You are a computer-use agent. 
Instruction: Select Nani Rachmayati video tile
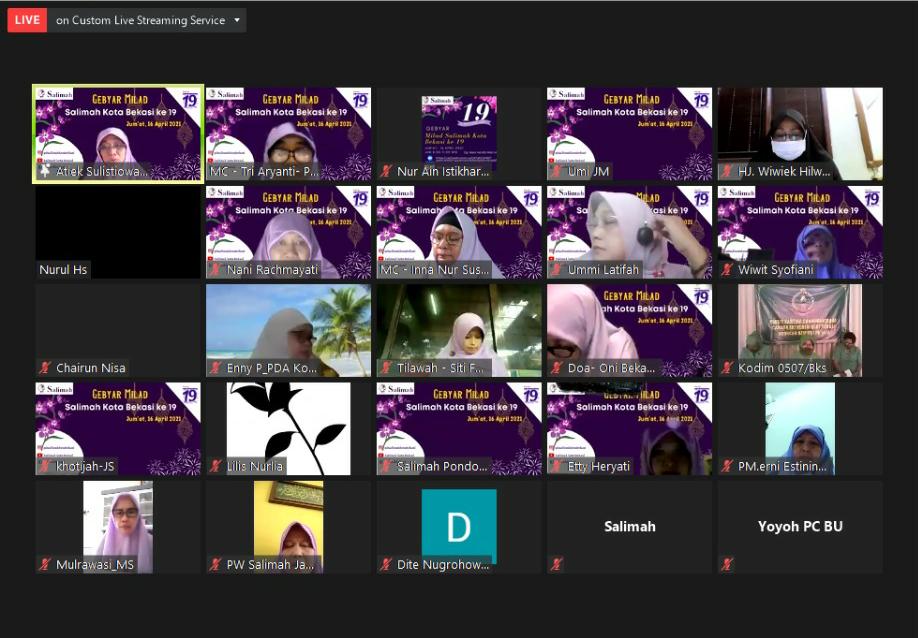point(289,232)
